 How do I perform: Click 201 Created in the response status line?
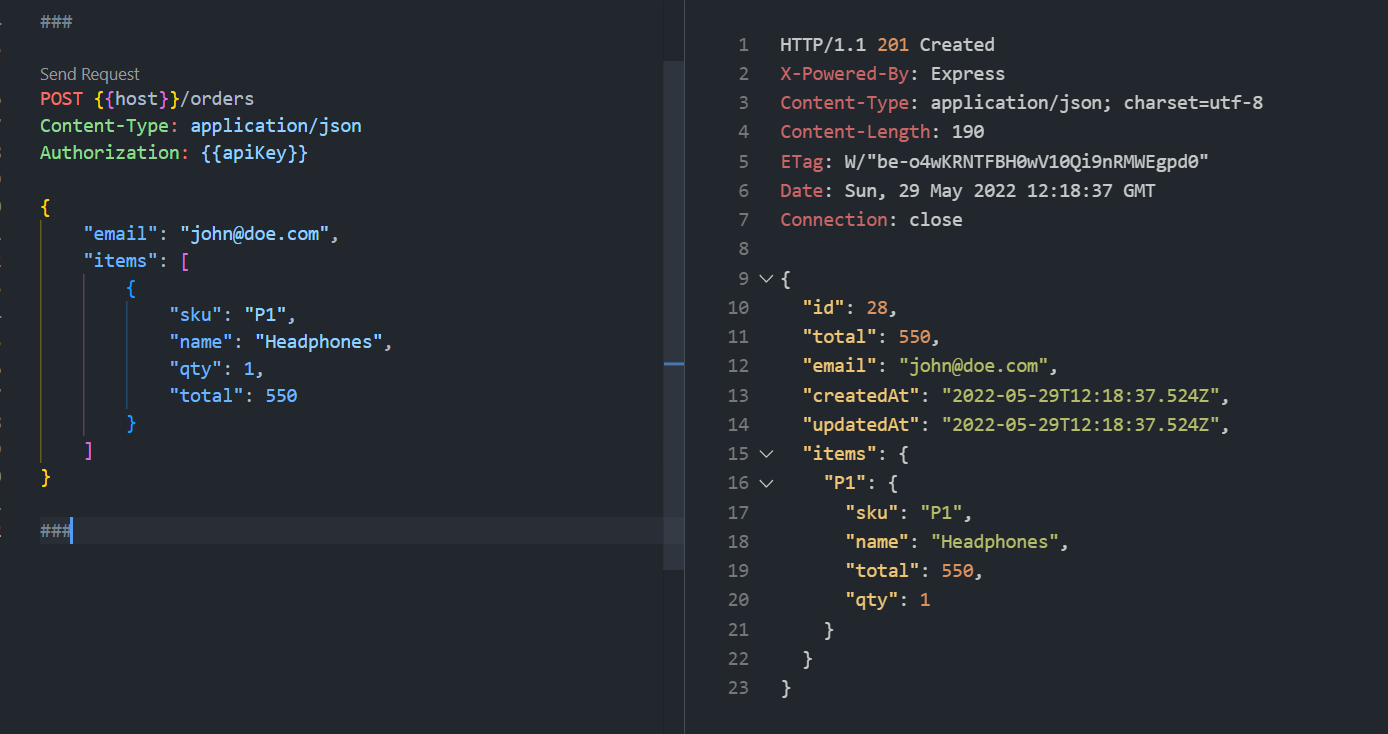[x=936, y=45]
